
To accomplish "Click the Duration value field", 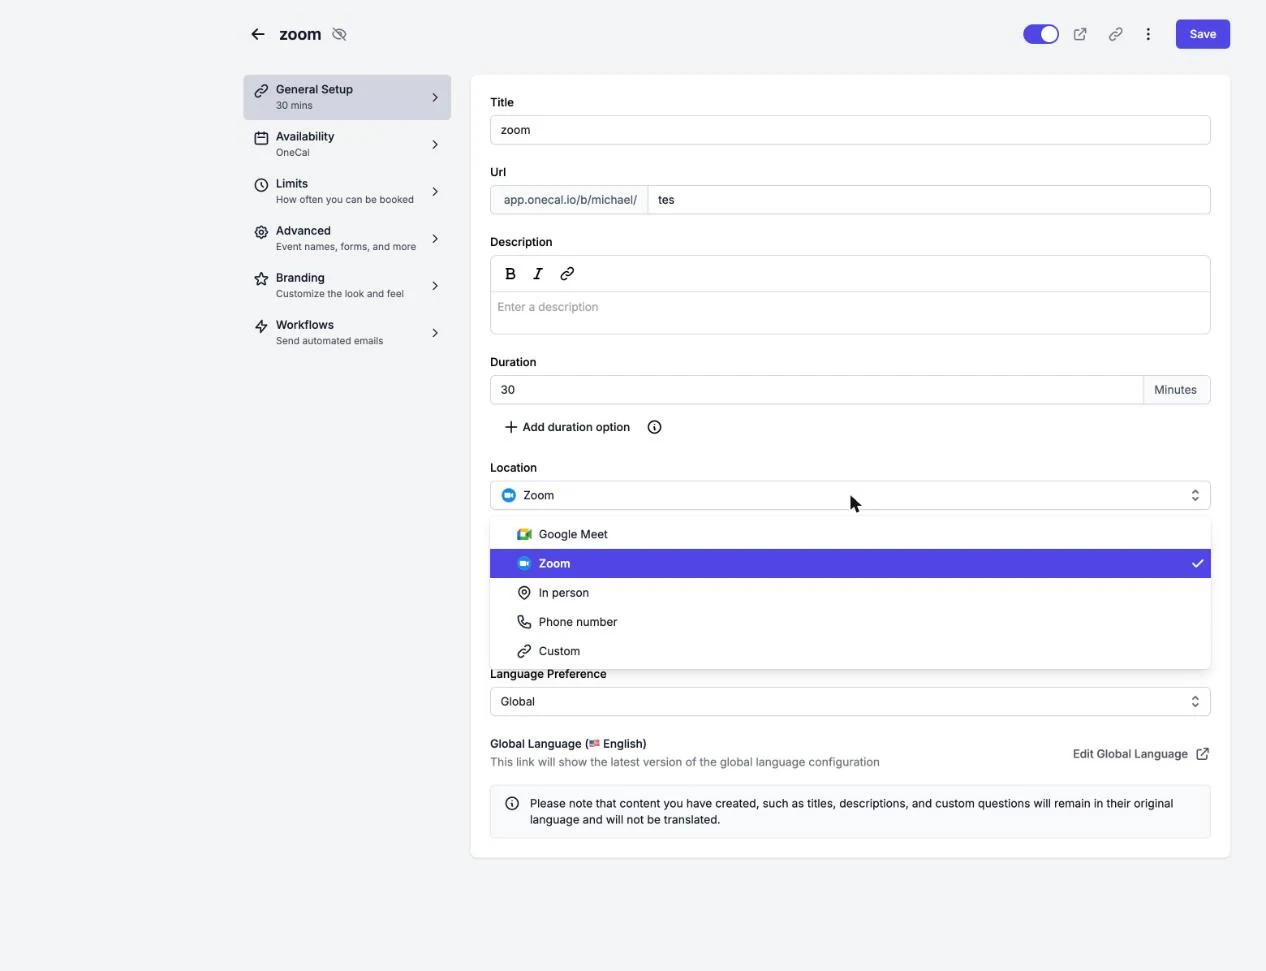I will pos(816,390).
